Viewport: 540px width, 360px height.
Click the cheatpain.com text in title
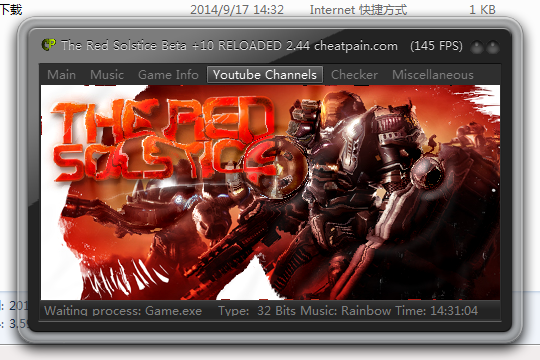tap(356, 46)
